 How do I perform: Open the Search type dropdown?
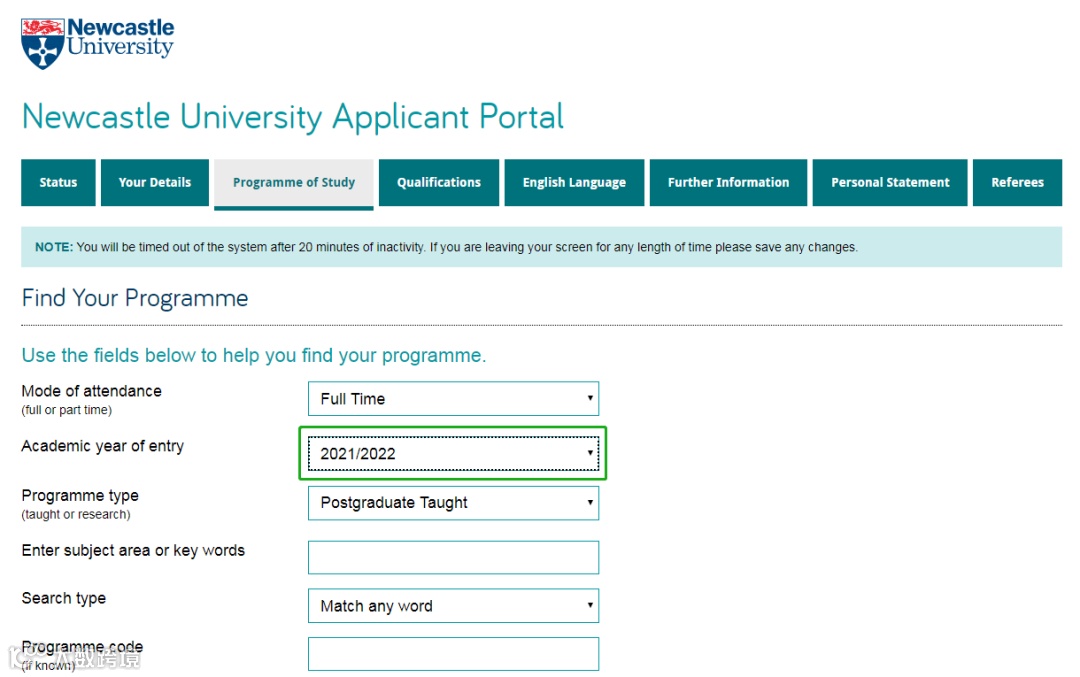point(453,605)
